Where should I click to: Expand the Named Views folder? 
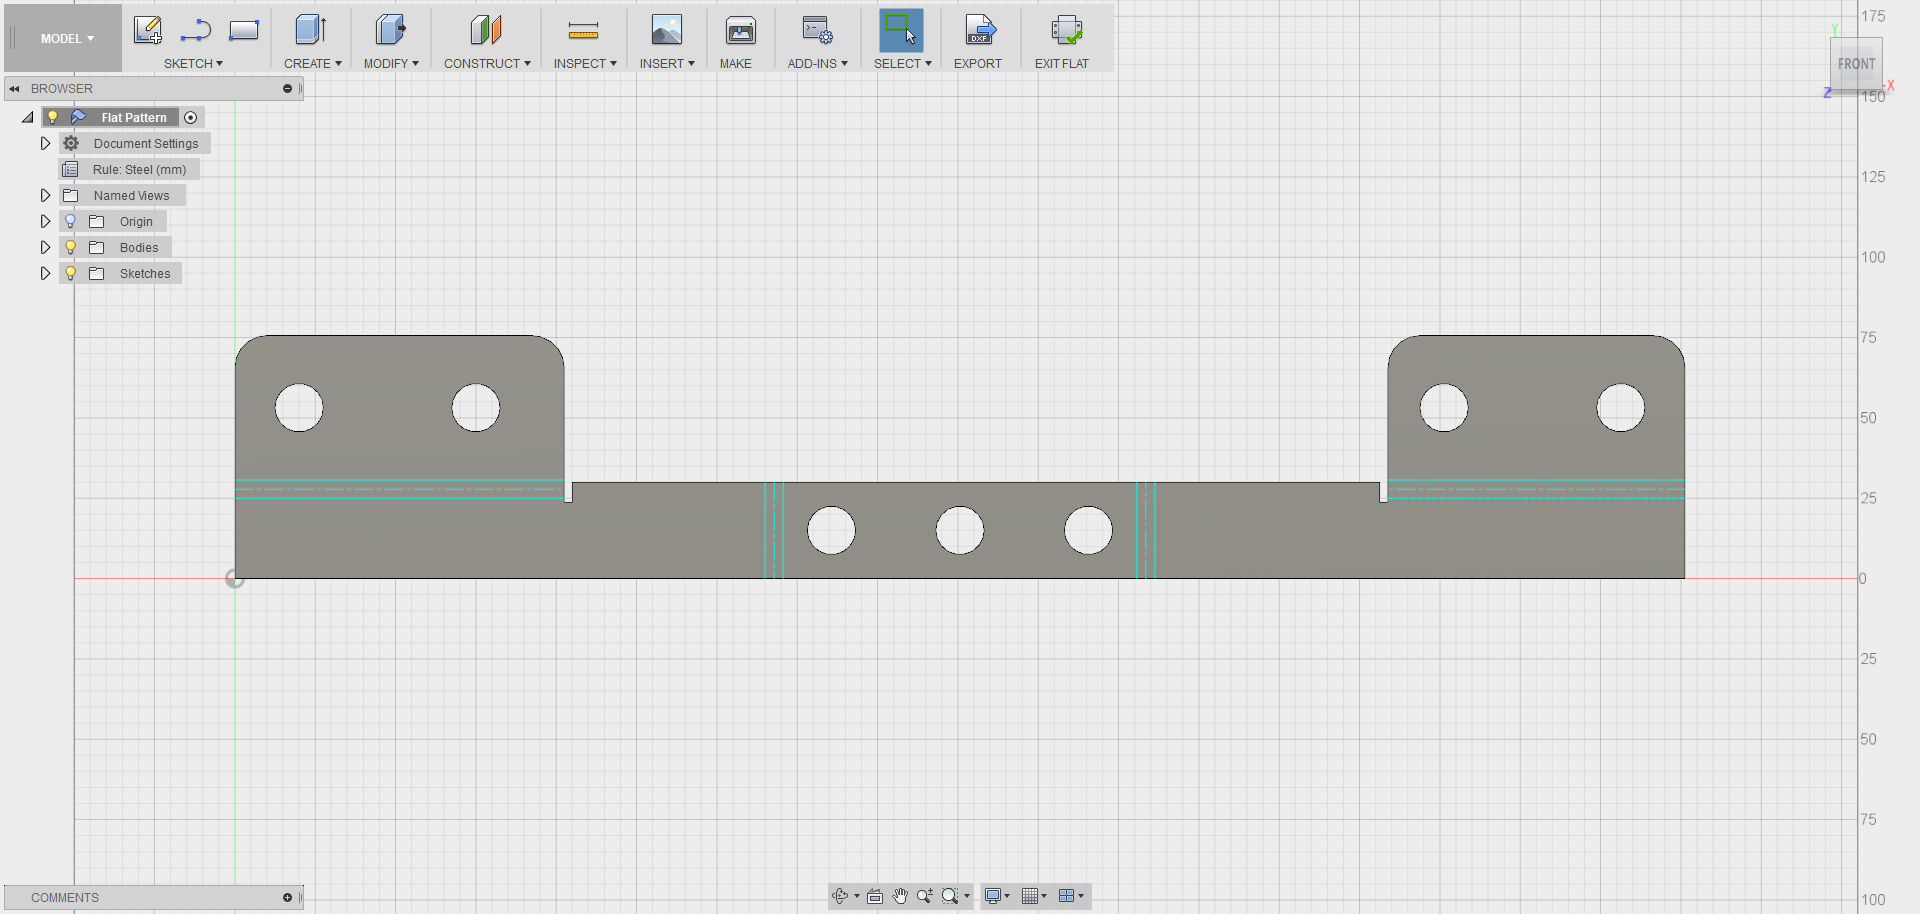click(44, 195)
